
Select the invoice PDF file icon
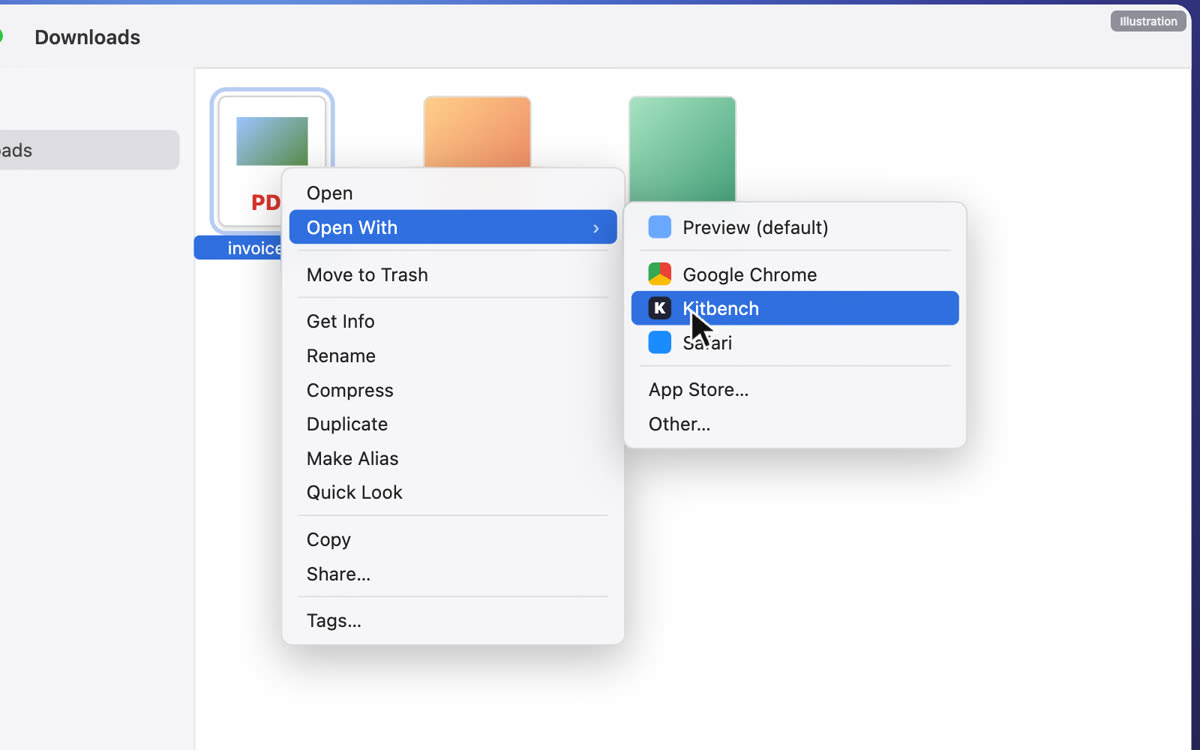272,160
